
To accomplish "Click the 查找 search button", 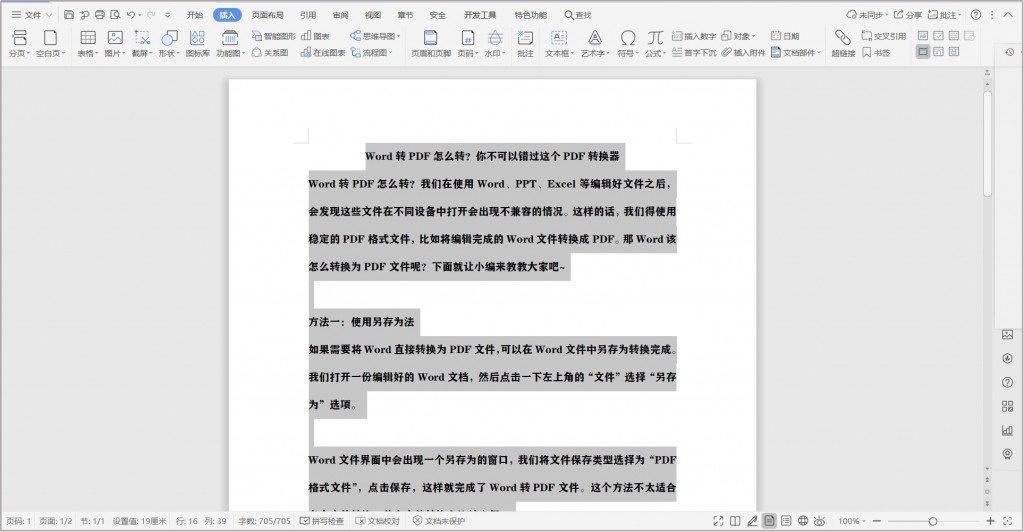I will click(578, 14).
